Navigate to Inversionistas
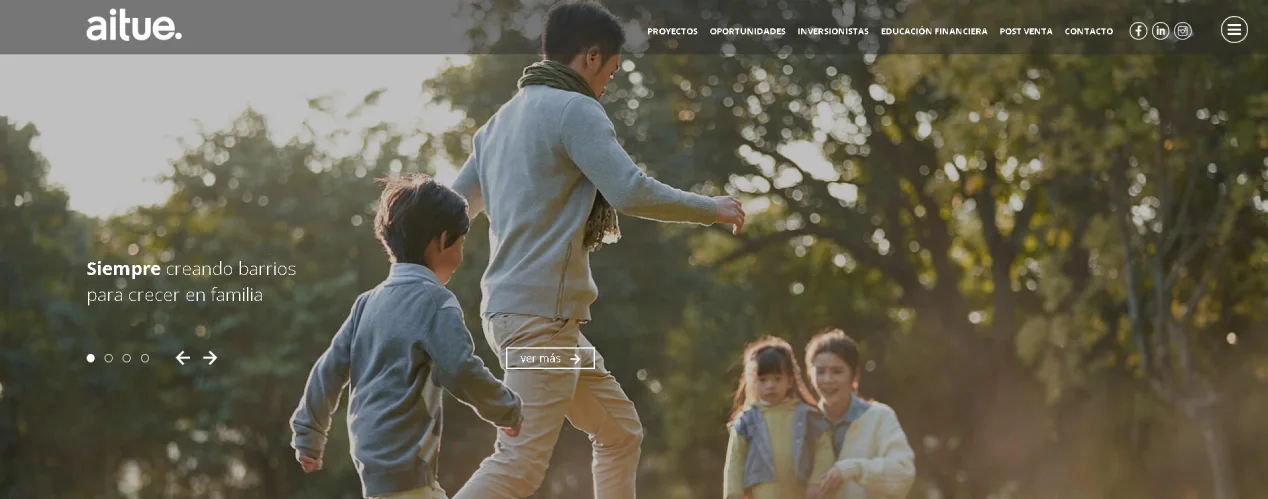The width and height of the screenshot is (1268, 499). coord(833,32)
